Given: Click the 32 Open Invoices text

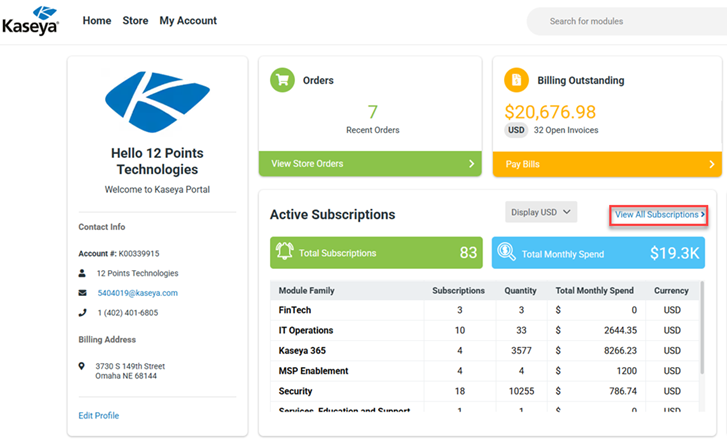Looking at the screenshot, I should (x=566, y=130).
